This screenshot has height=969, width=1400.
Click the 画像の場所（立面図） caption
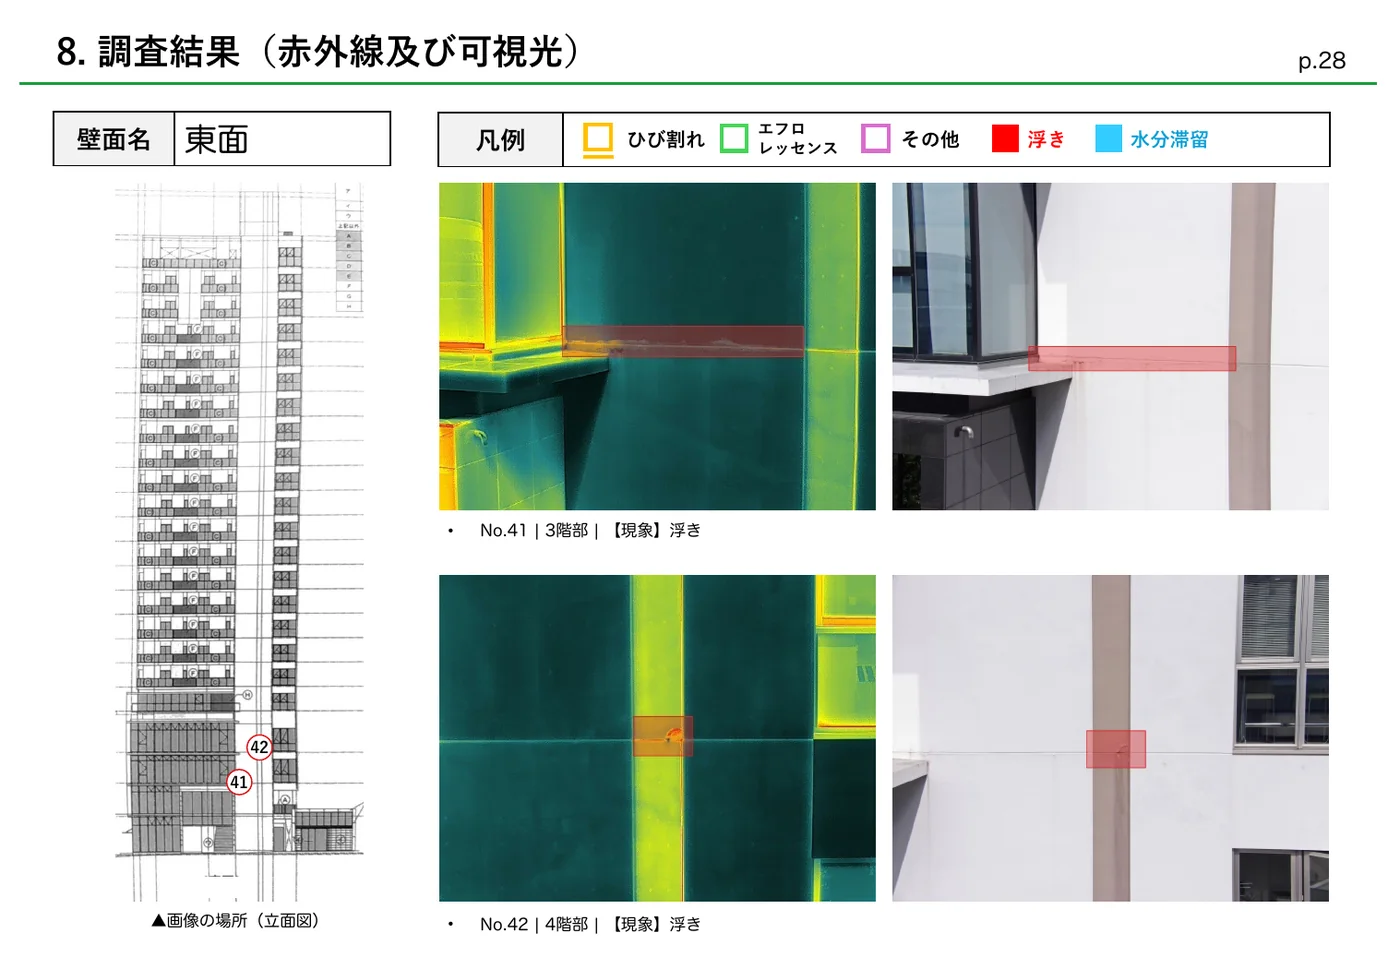coord(236,920)
